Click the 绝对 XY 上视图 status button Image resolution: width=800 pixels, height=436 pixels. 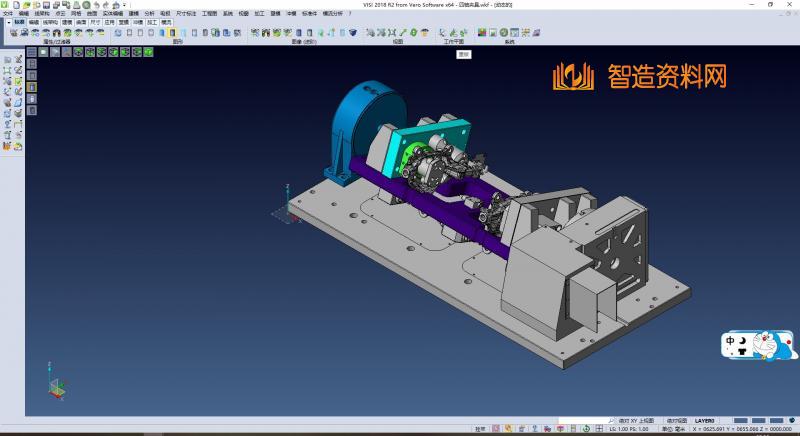pos(638,421)
